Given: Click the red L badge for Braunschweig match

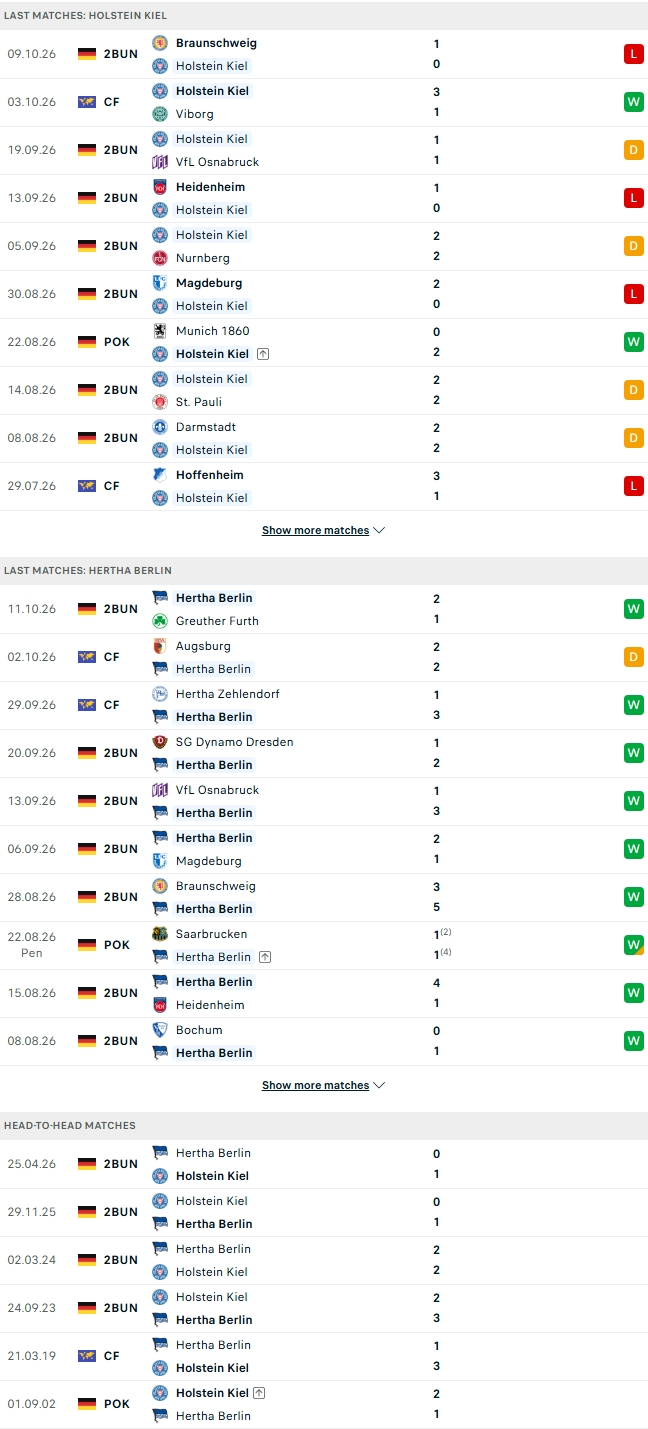Looking at the screenshot, I should pos(634,54).
